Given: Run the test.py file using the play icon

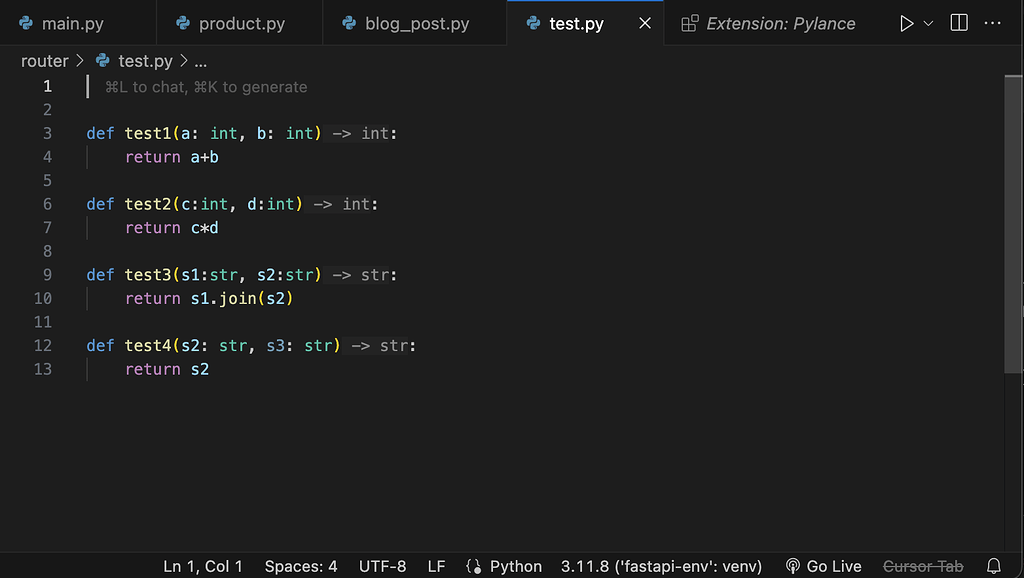Looking at the screenshot, I should 906,23.
